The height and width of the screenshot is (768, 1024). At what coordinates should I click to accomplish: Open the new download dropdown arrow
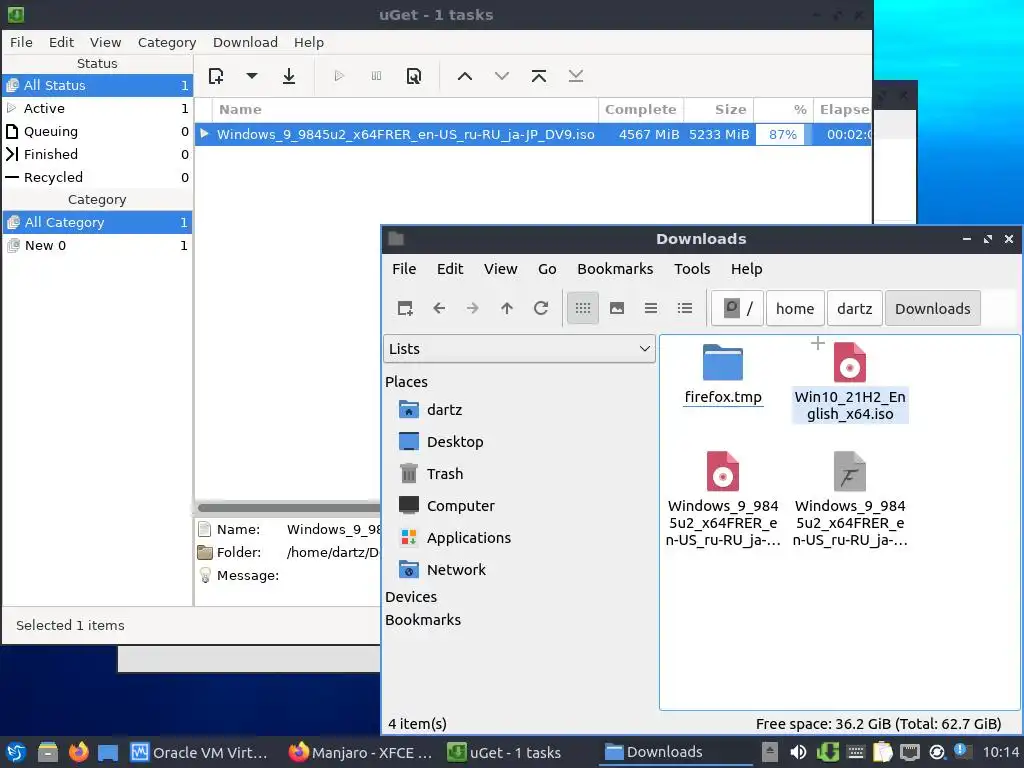tap(251, 76)
